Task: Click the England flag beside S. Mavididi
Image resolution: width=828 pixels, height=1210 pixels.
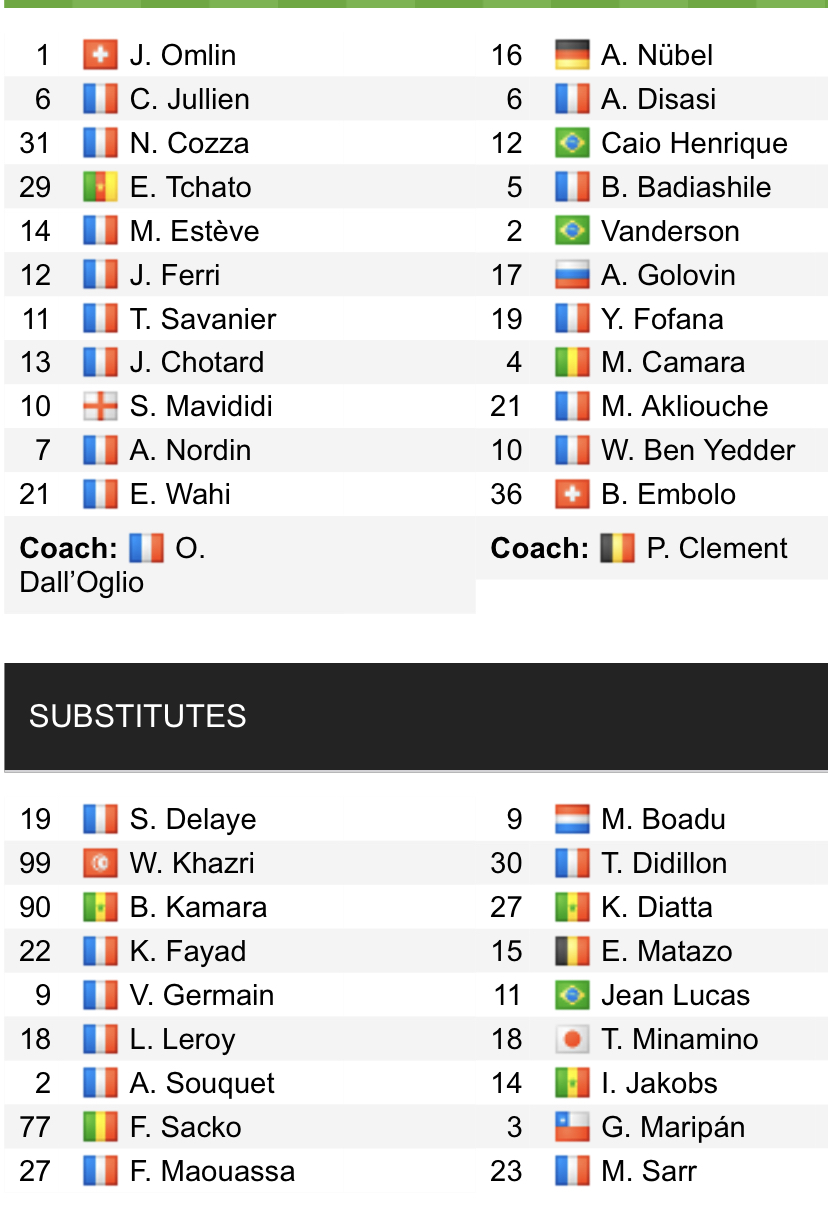Action: [100, 406]
